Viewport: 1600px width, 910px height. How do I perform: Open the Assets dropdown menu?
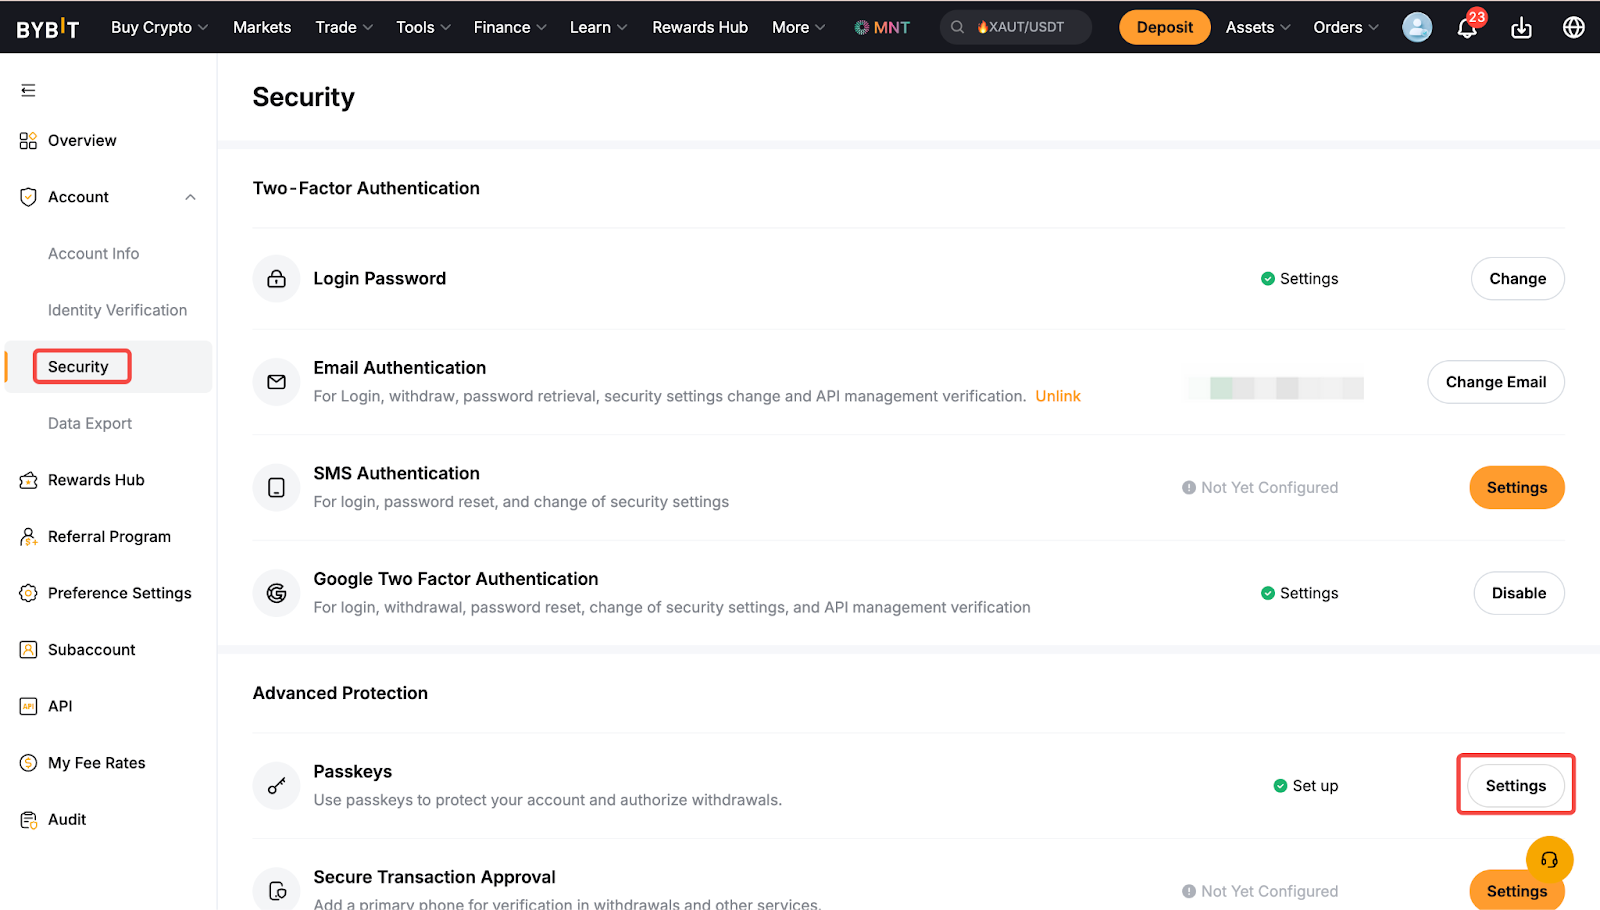tap(1257, 27)
